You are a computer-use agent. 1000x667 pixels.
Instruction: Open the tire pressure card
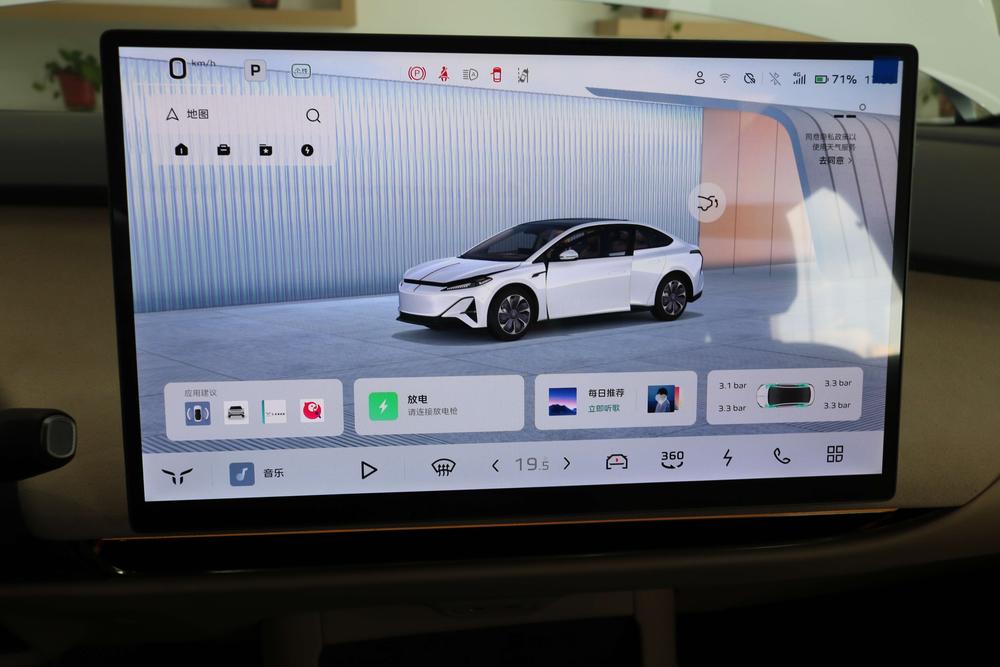pyautogui.click(x=784, y=395)
